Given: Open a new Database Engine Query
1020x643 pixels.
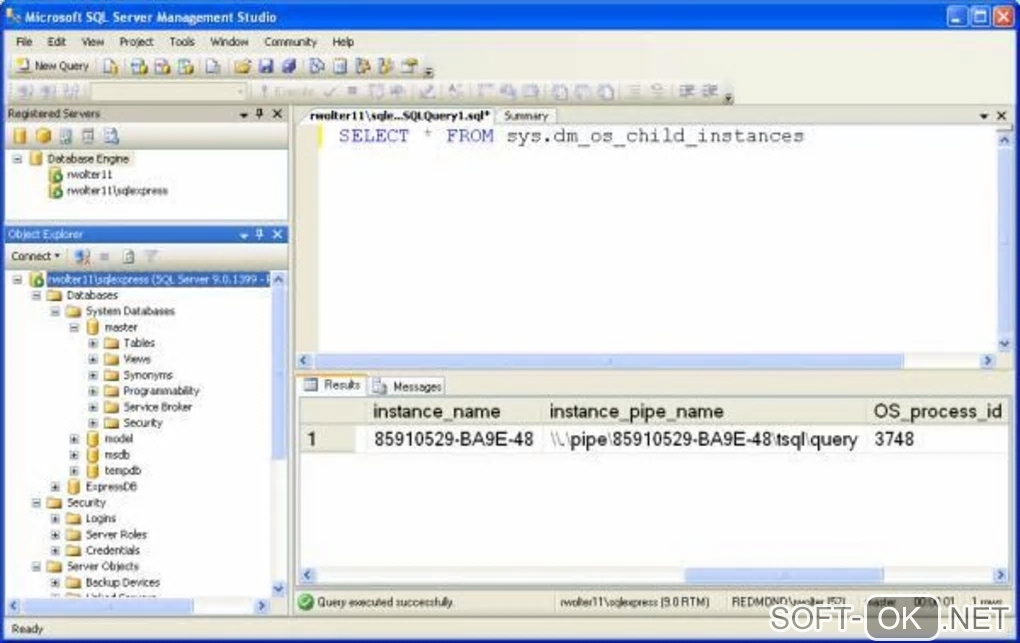Looking at the screenshot, I should click(111, 66).
